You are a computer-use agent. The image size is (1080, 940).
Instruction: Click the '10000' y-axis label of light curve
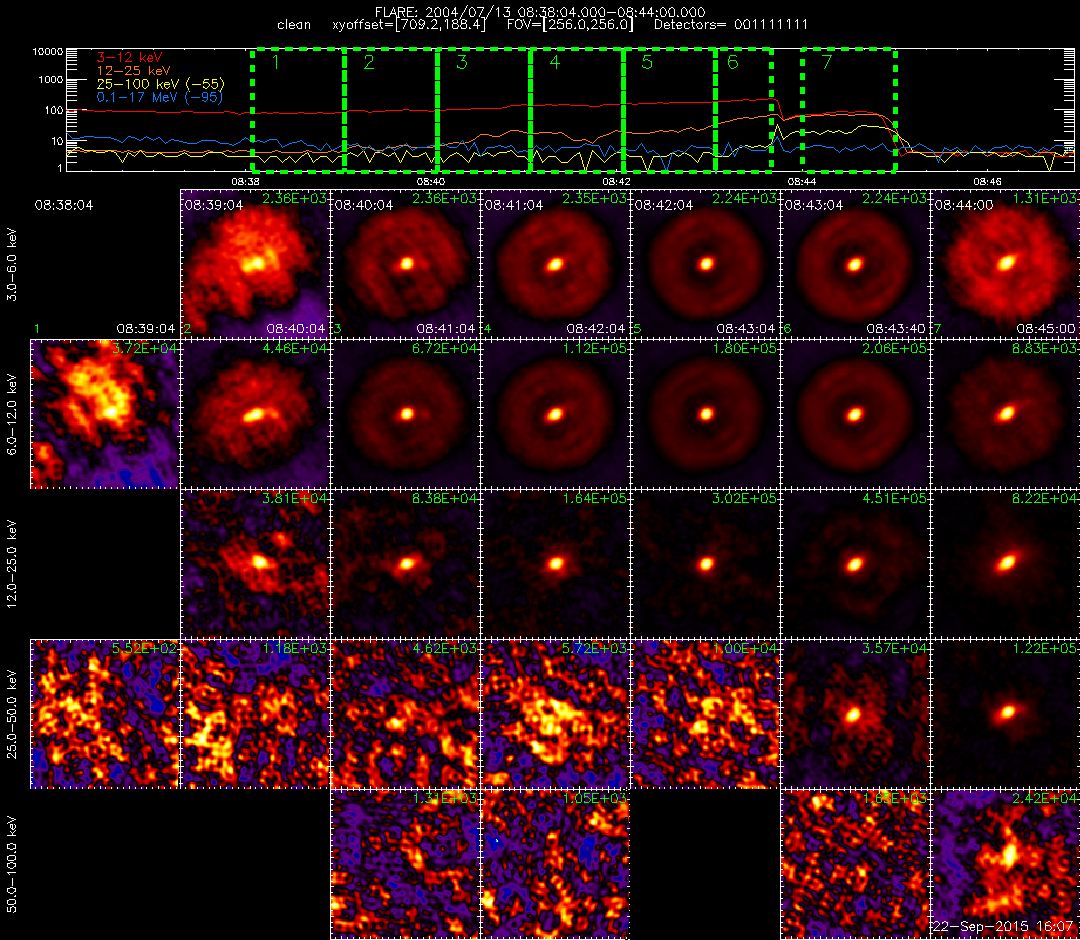pos(47,52)
